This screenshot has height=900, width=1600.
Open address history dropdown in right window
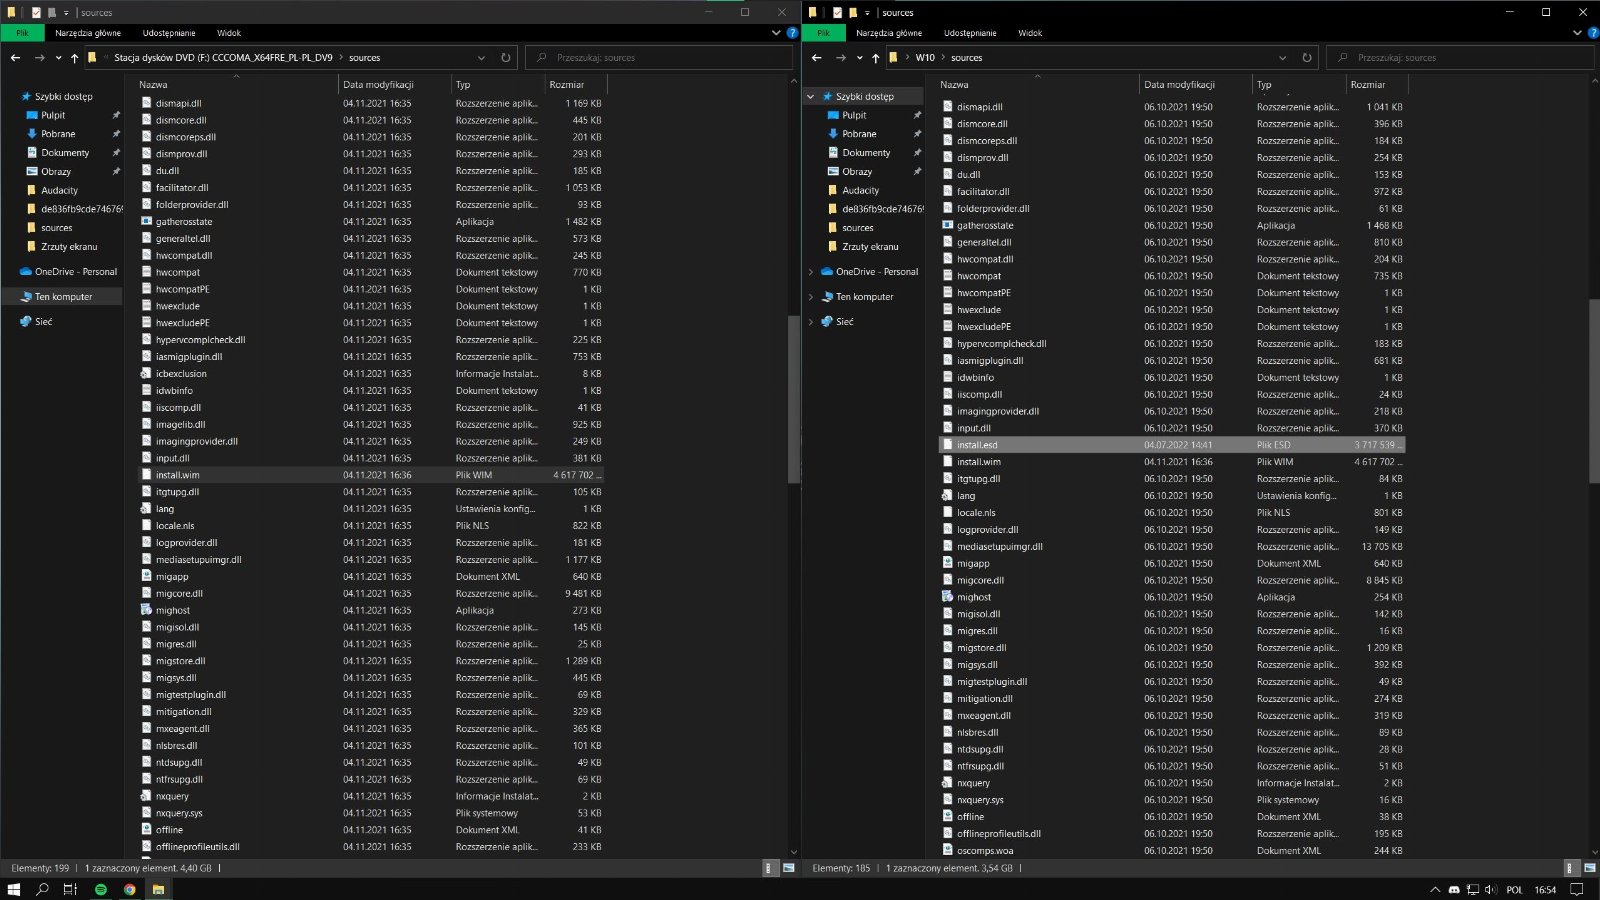[1282, 58]
